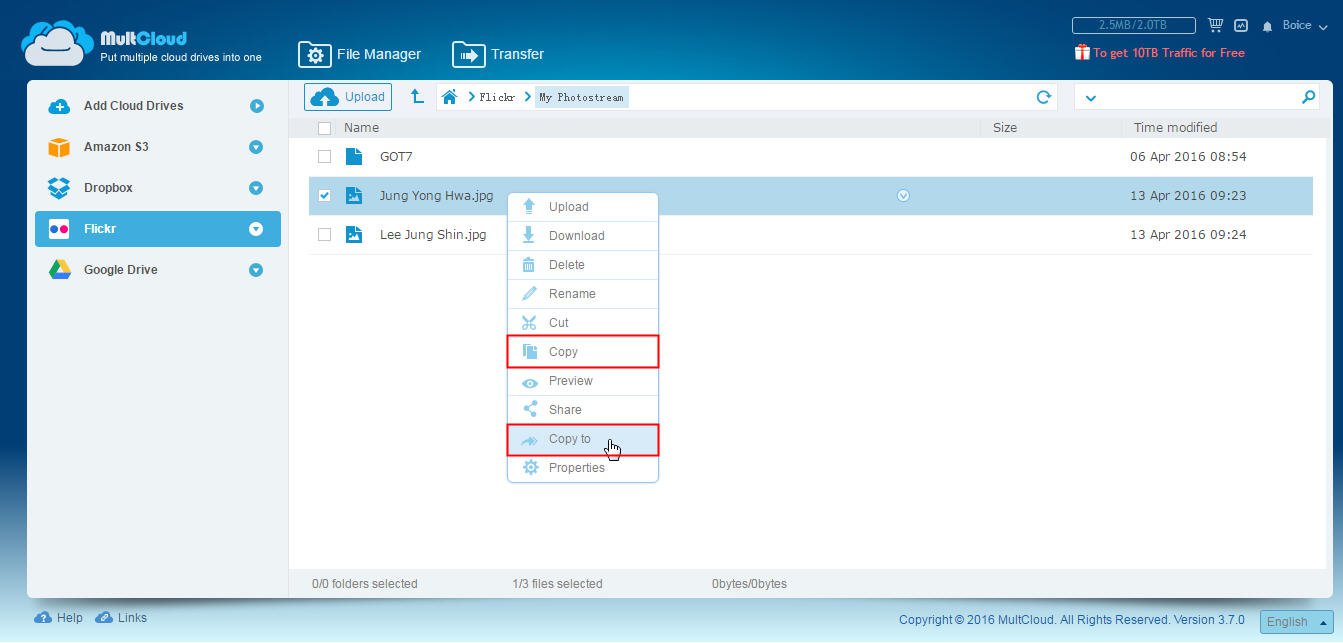
Task: Click the Add Cloud Drives plus icon
Action: pyautogui.click(x=59, y=106)
